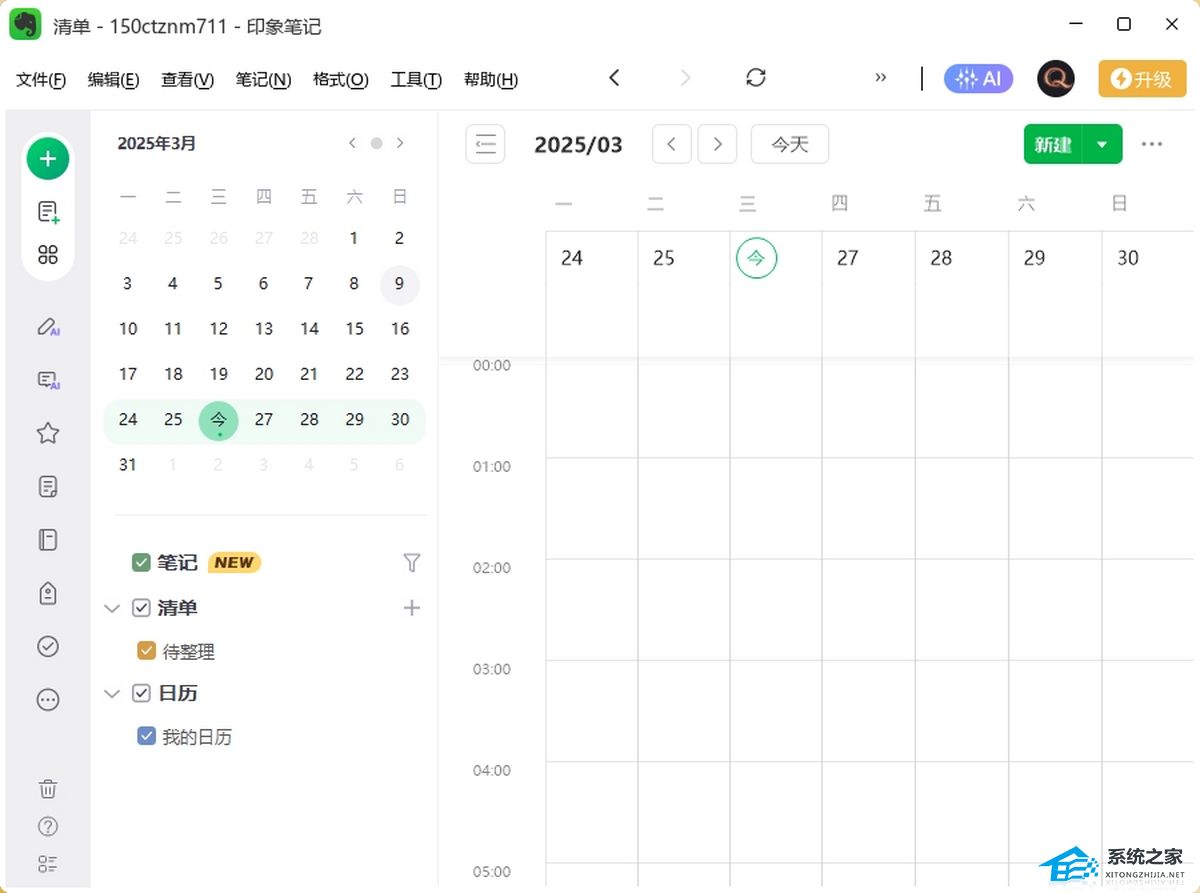Toggle the 笔记 checkbox
Viewport: 1200px width, 893px height.
141,563
